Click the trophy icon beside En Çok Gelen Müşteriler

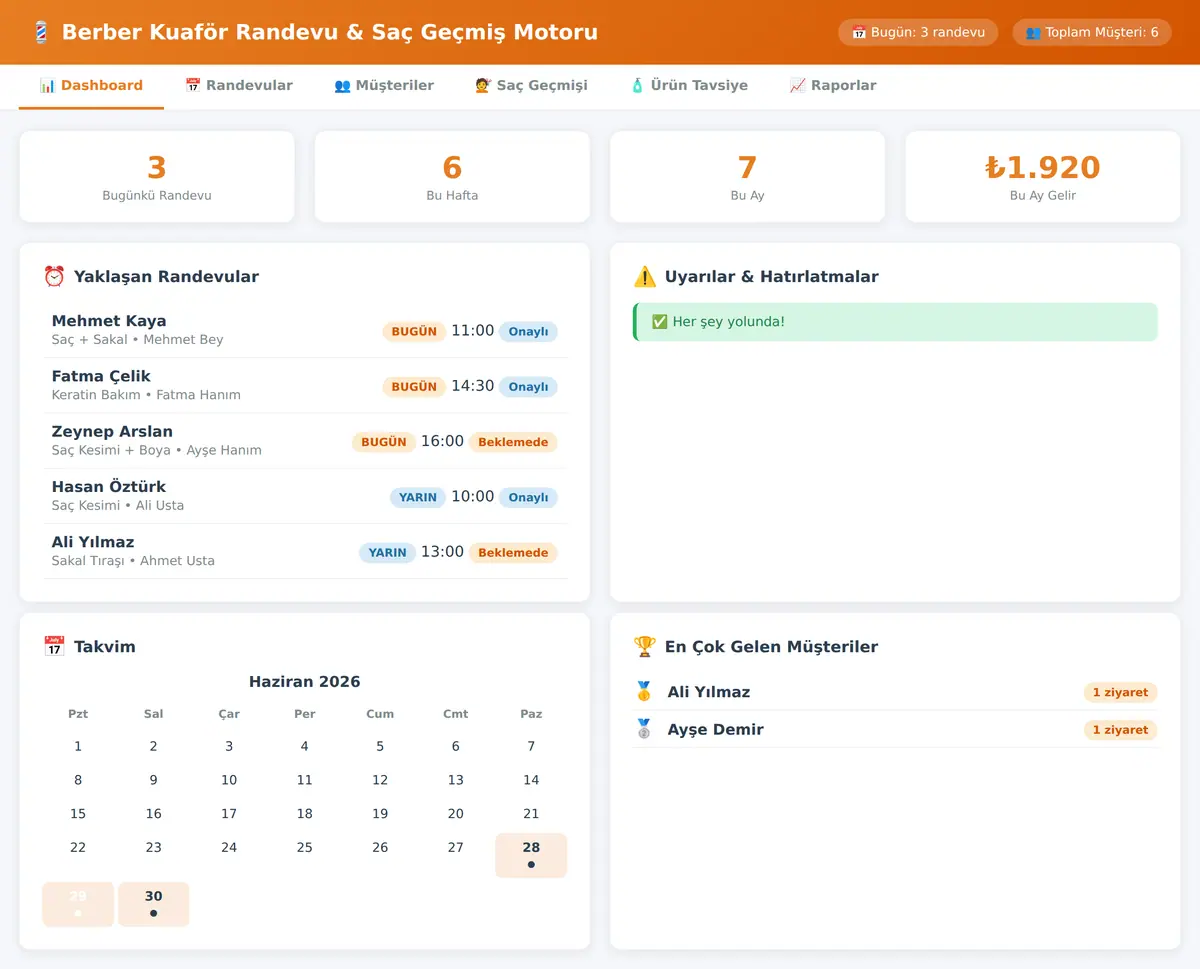tap(645, 647)
